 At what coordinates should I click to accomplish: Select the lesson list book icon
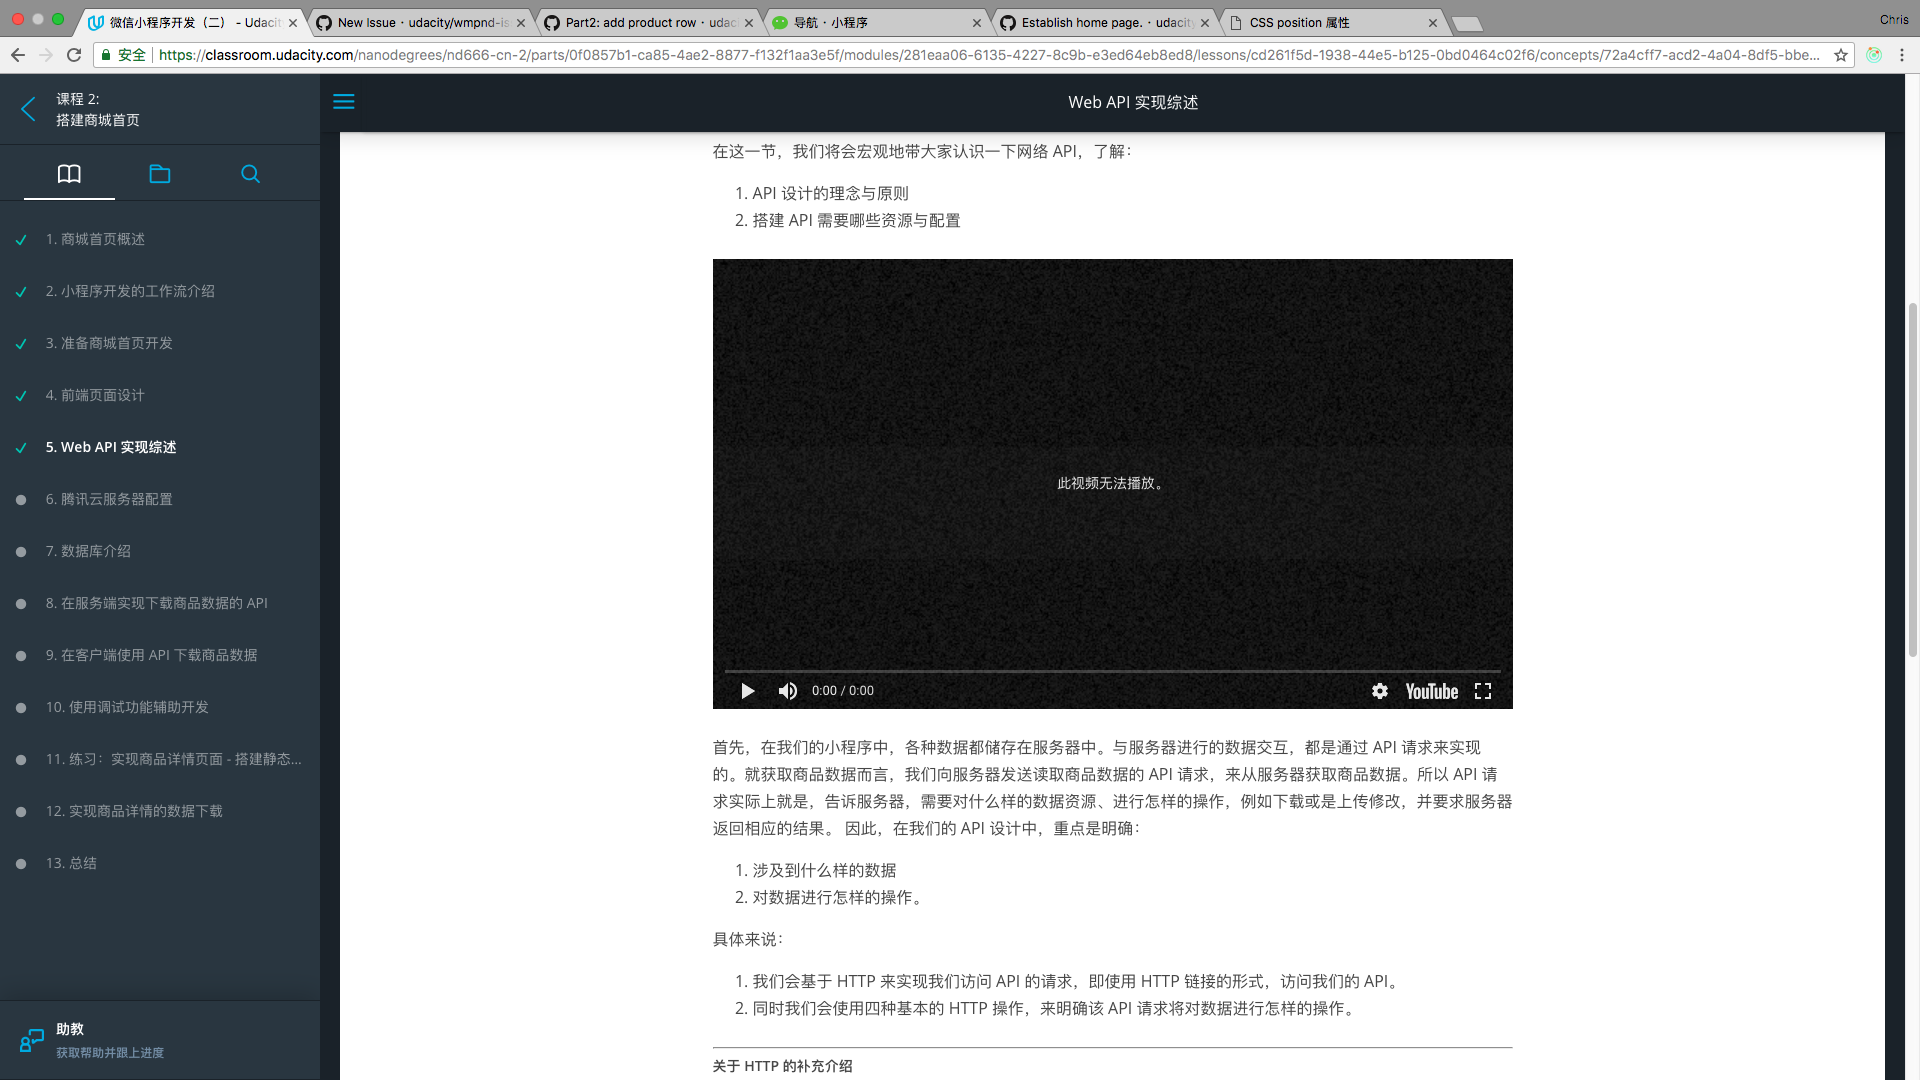click(x=69, y=173)
